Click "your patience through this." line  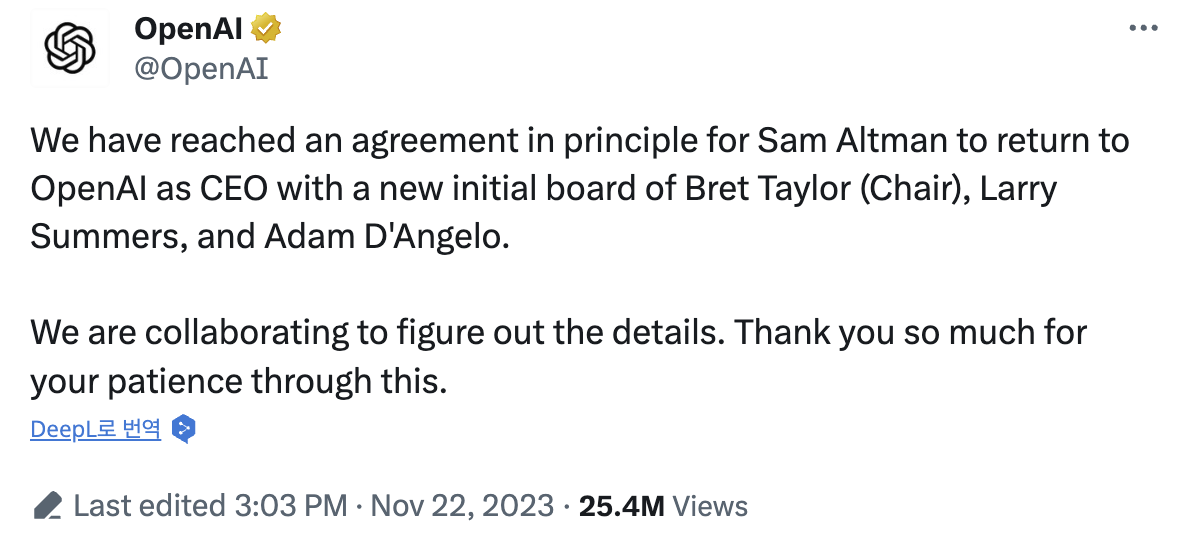(x=238, y=381)
